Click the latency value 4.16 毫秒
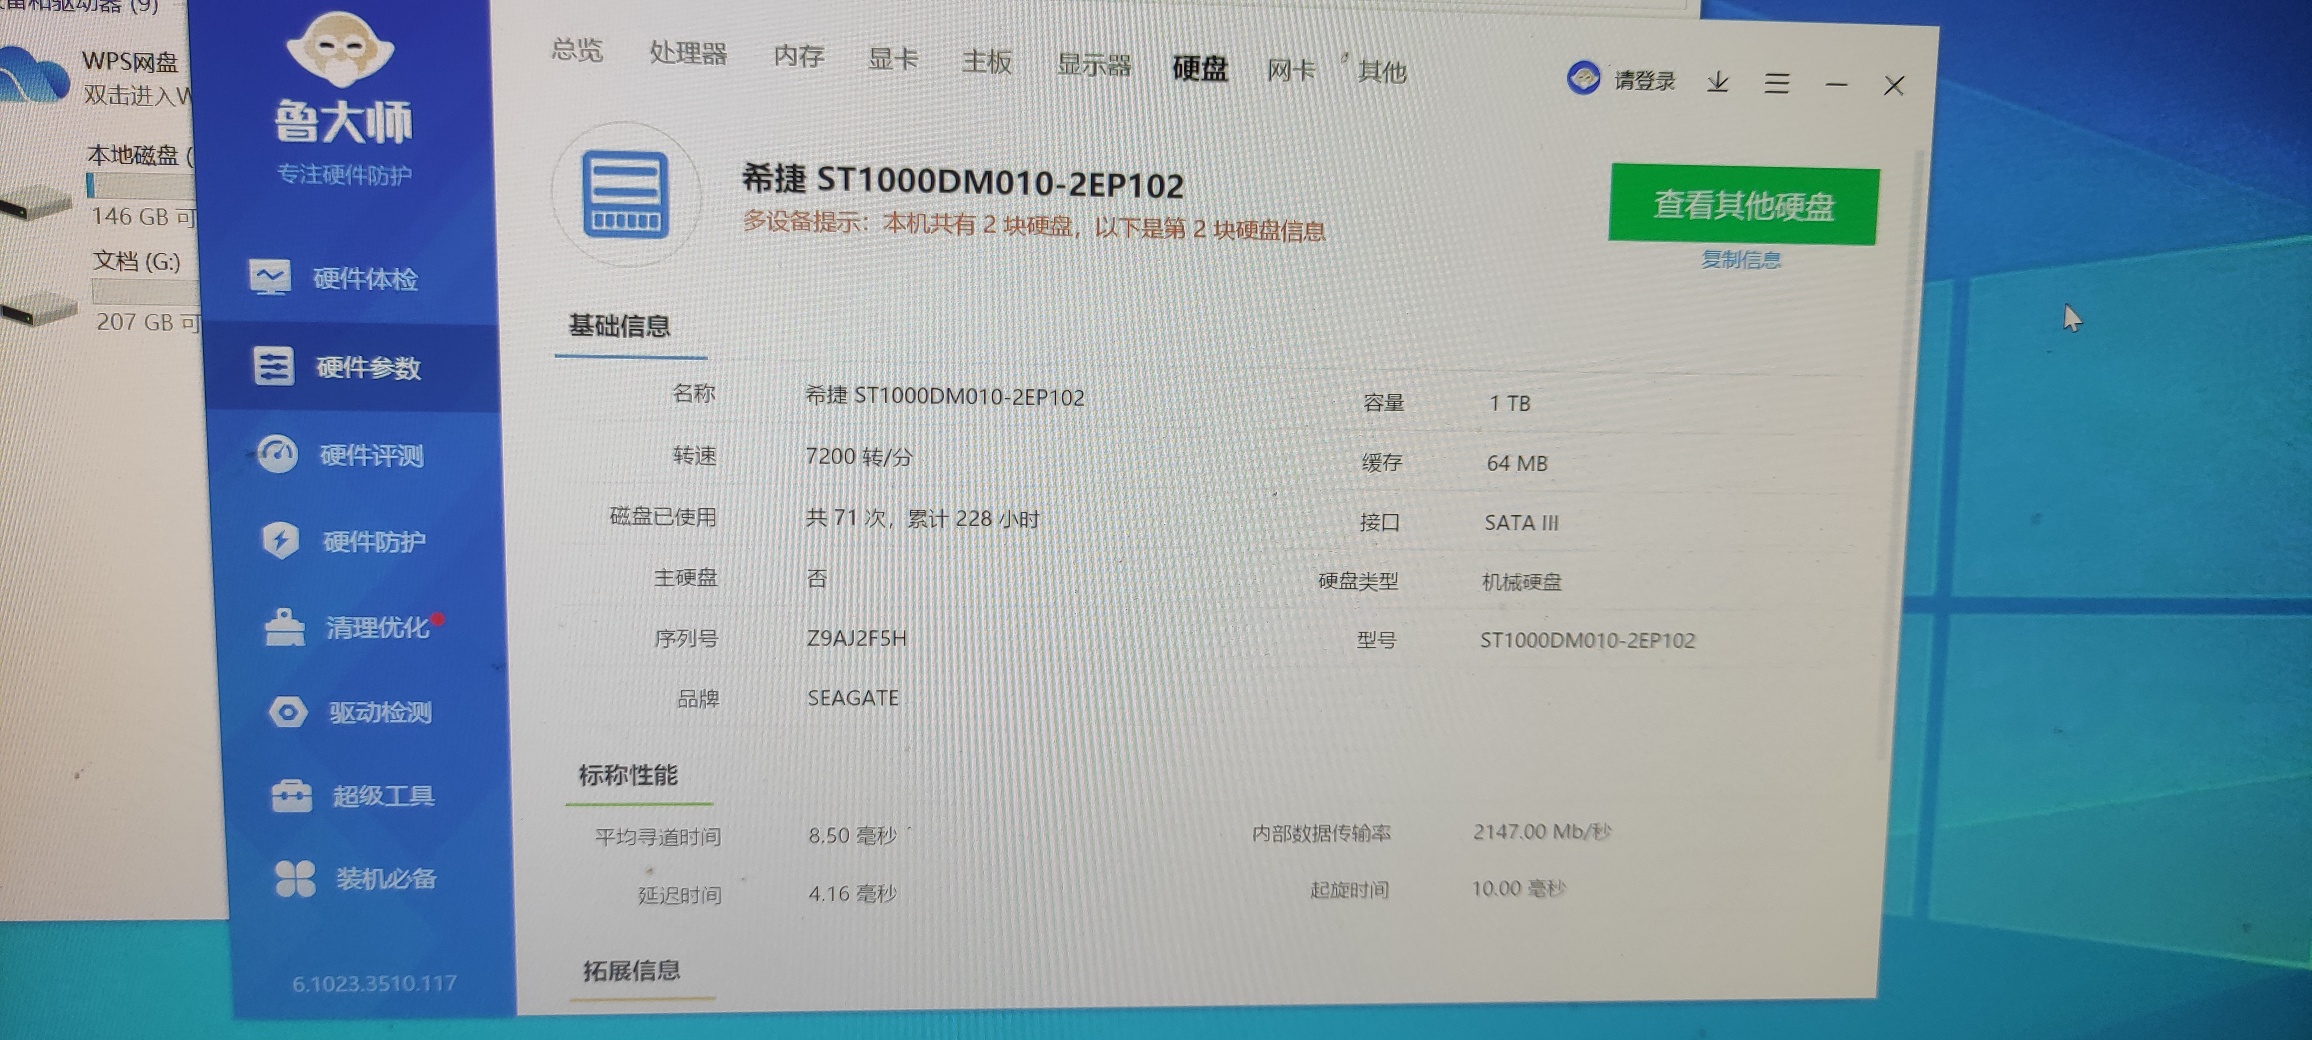Image resolution: width=2312 pixels, height=1040 pixels. tap(853, 893)
